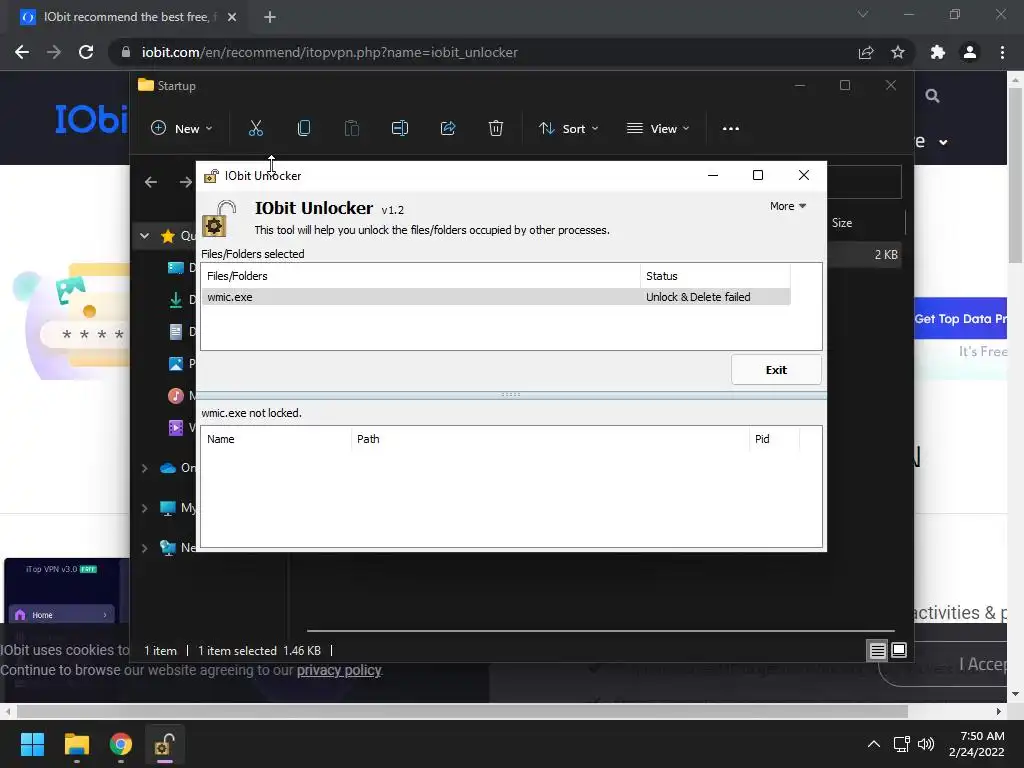Viewport: 1024px width, 768px height.
Task: Click the webpage vertical scrollbar thumb
Action: 1015,175
